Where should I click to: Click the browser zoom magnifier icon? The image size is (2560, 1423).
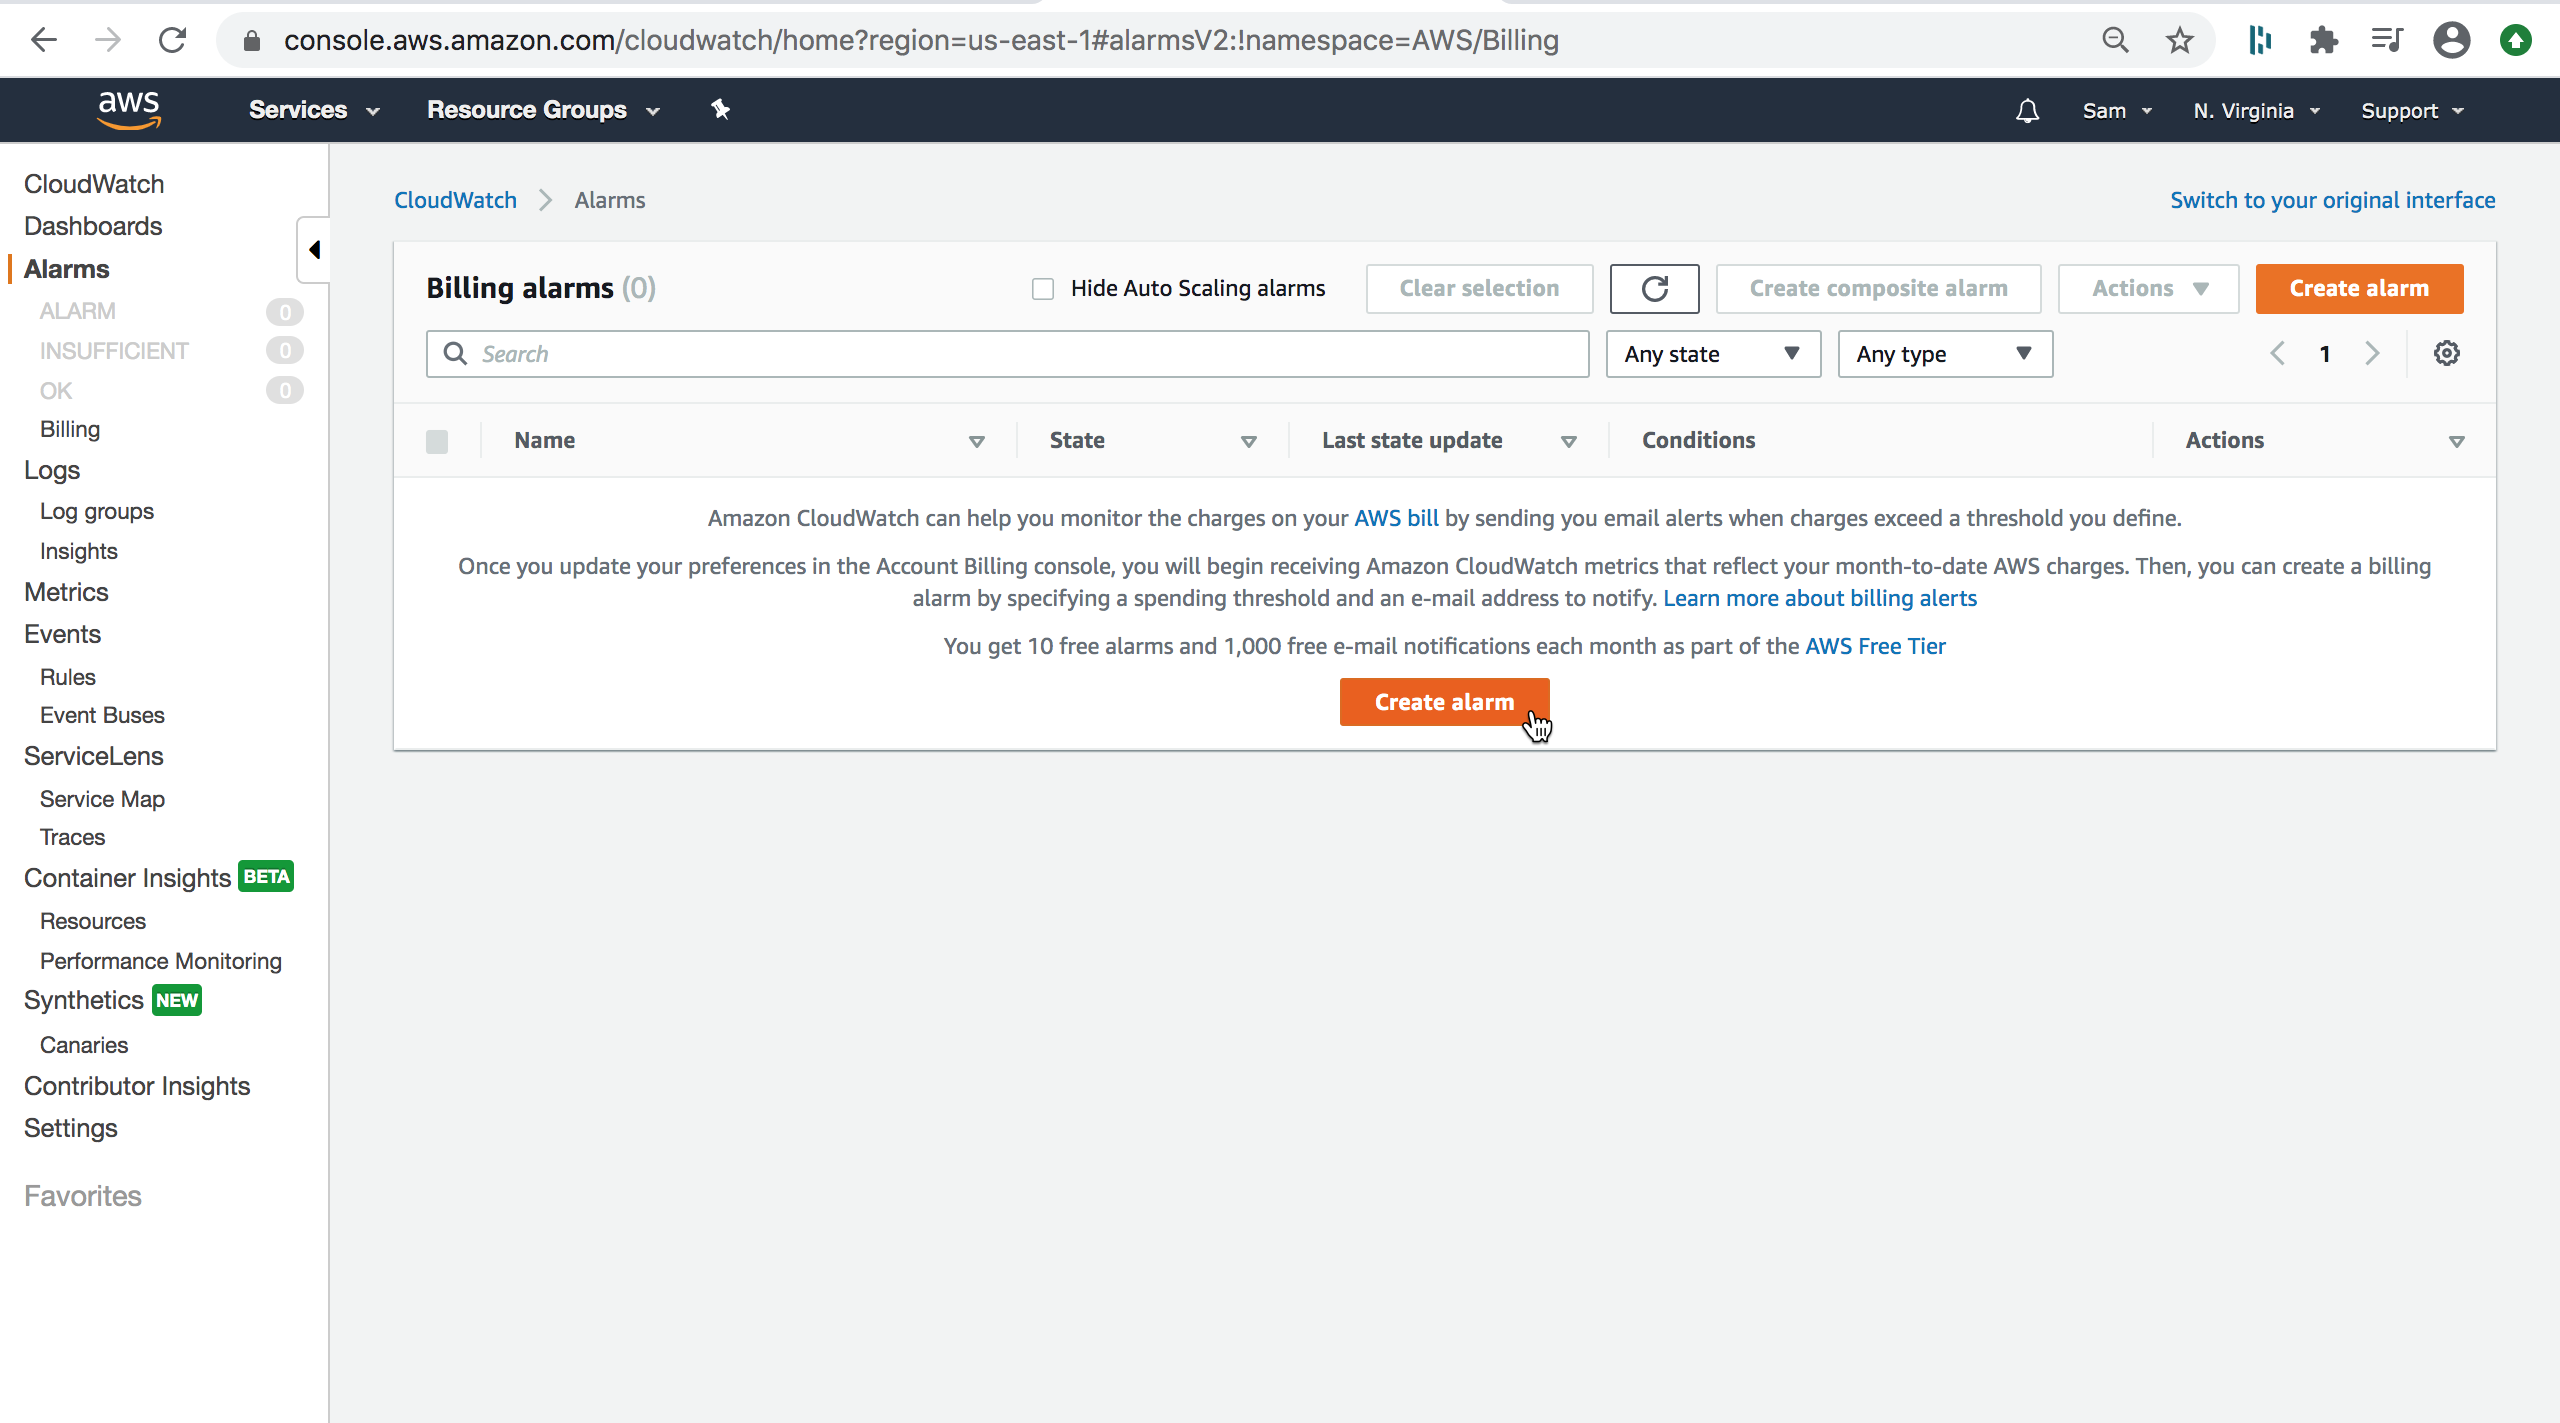coord(2115,40)
